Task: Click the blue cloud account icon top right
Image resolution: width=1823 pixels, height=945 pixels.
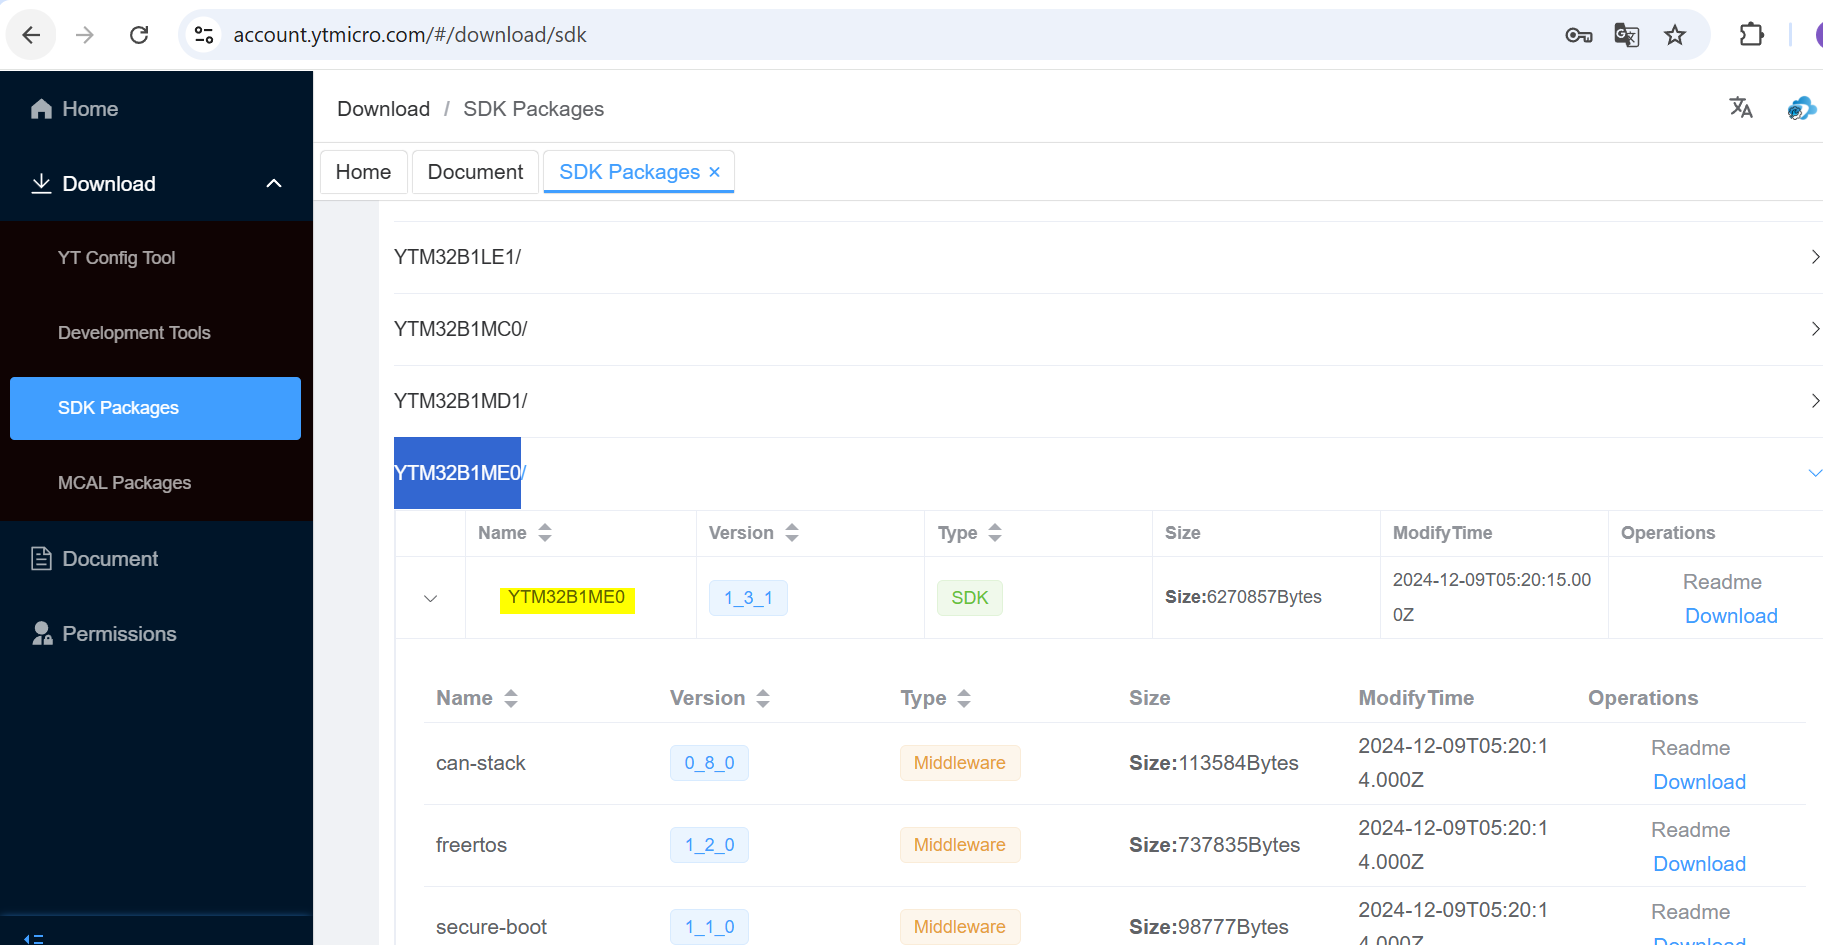Action: pyautogui.click(x=1800, y=107)
